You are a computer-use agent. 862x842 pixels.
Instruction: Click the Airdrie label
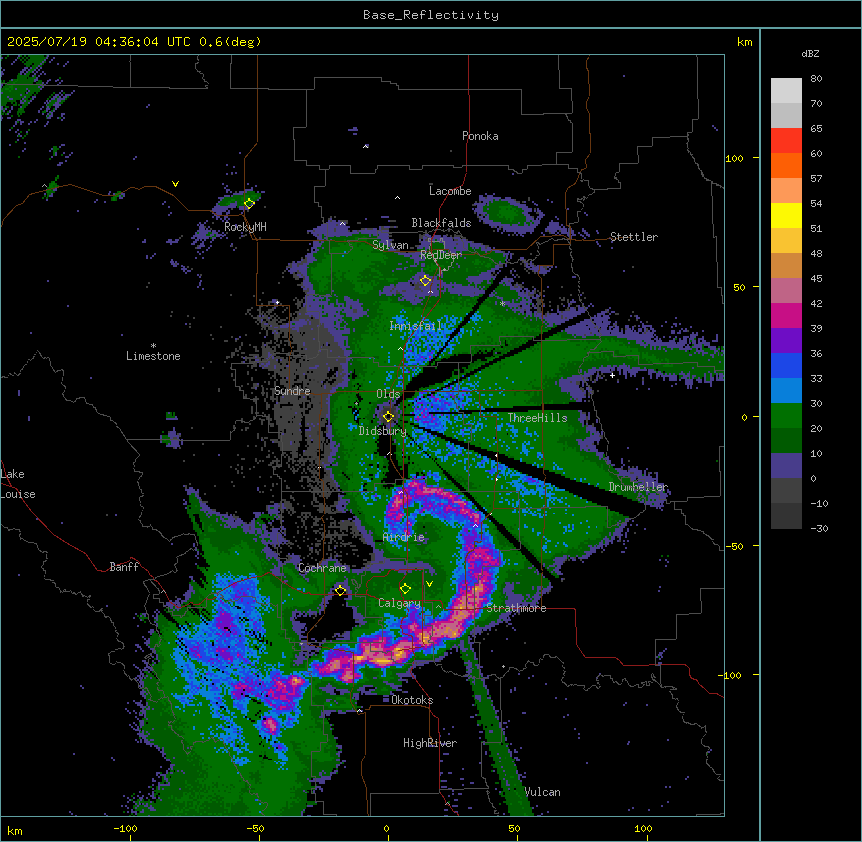coord(404,537)
